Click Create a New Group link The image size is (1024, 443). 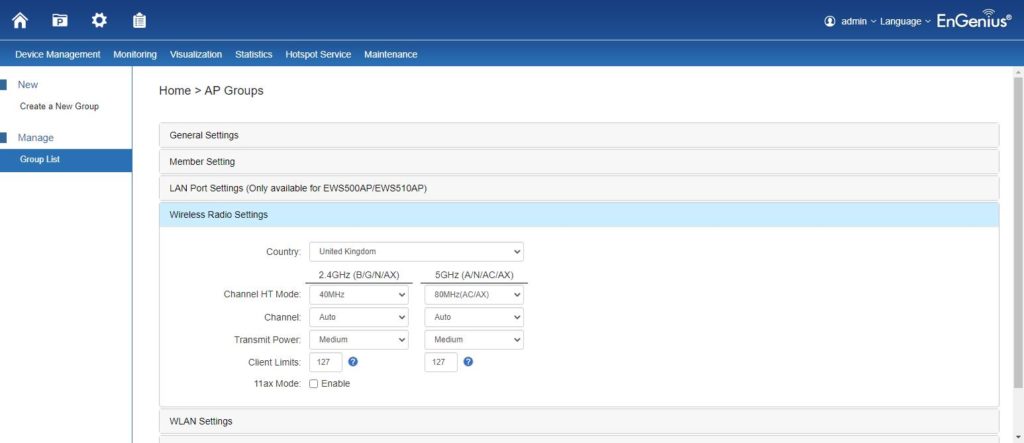(59, 106)
